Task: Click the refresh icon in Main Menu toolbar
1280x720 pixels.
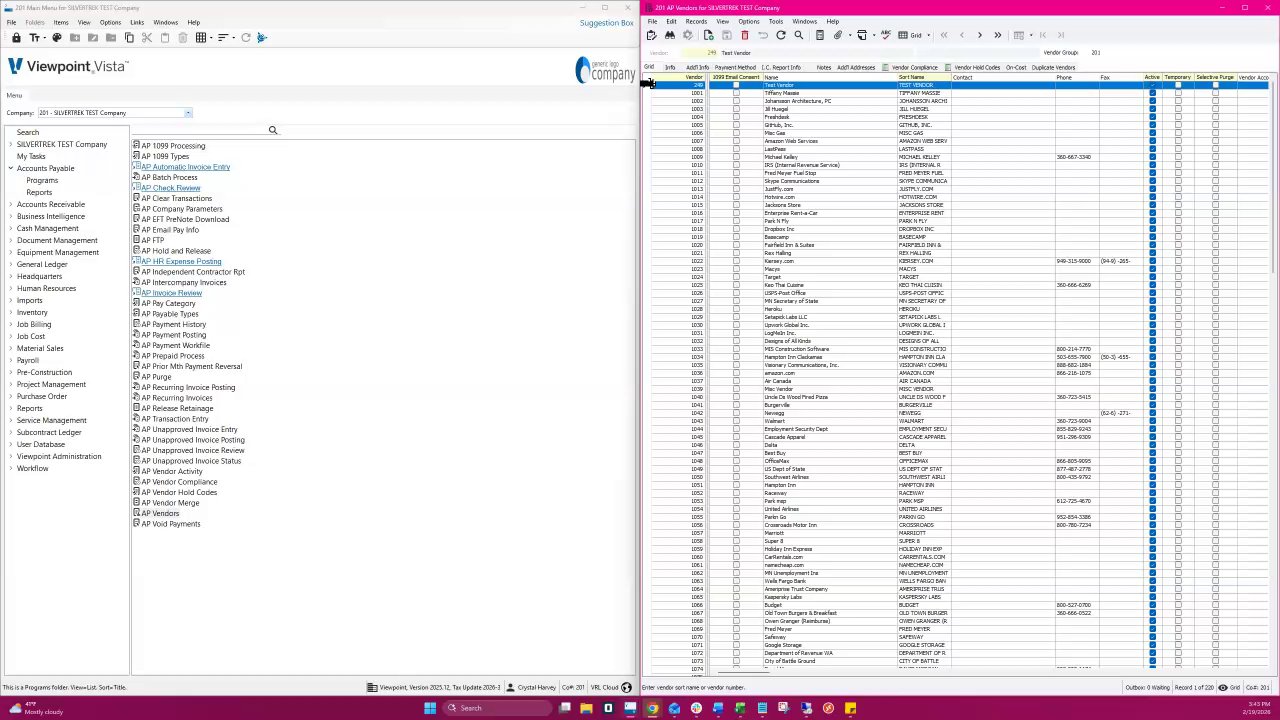Action: coord(246,38)
